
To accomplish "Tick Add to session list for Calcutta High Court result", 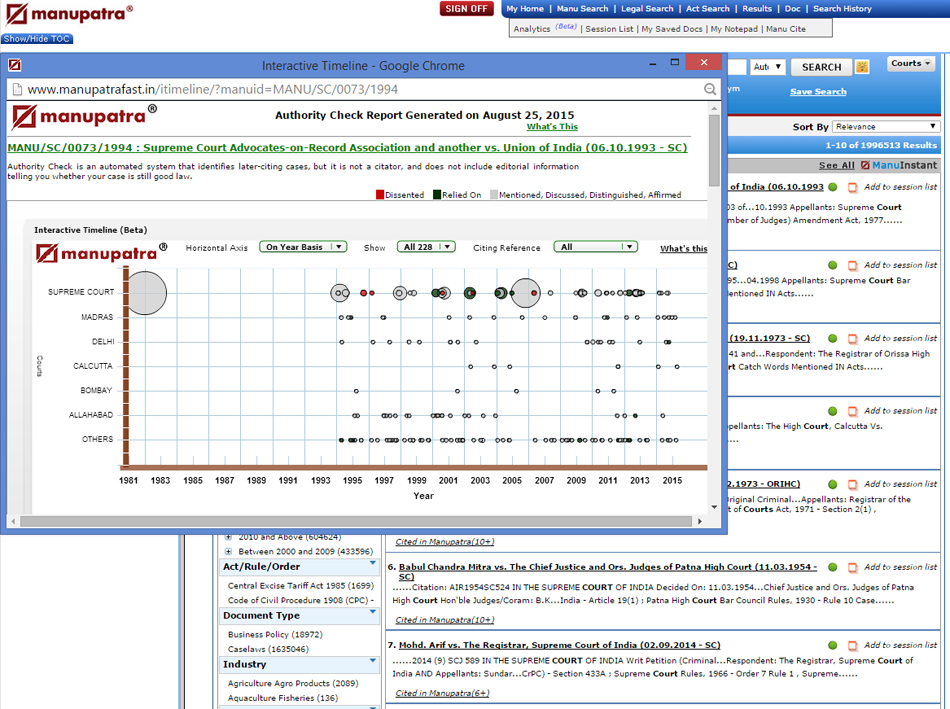I will click(852, 411).
